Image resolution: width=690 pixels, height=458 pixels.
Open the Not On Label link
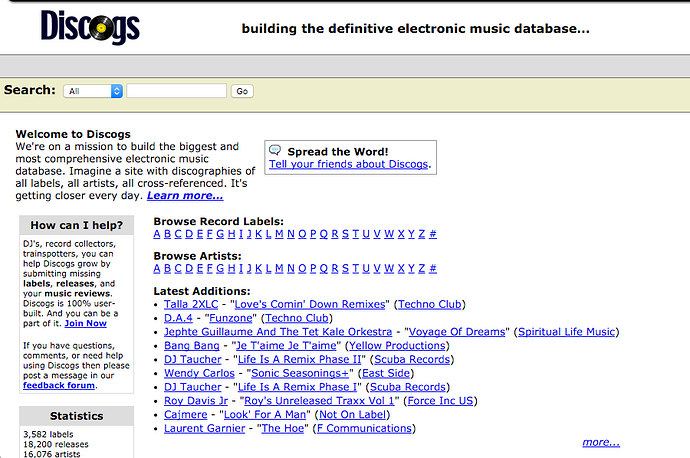pos(352,414)
